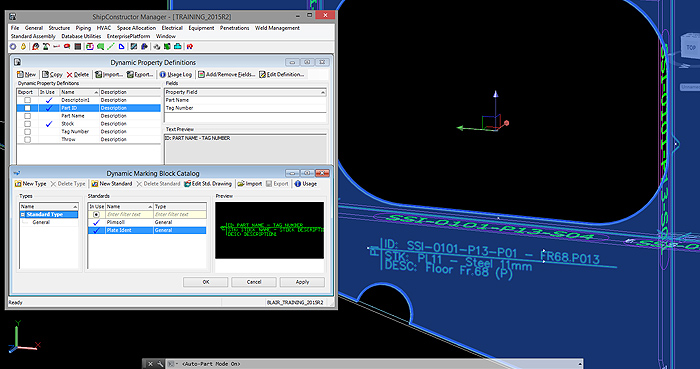Click the wrench icon on the AutoCAD command line
The height and width of the screenshot is (369, 700).
(x=160, y=364)
